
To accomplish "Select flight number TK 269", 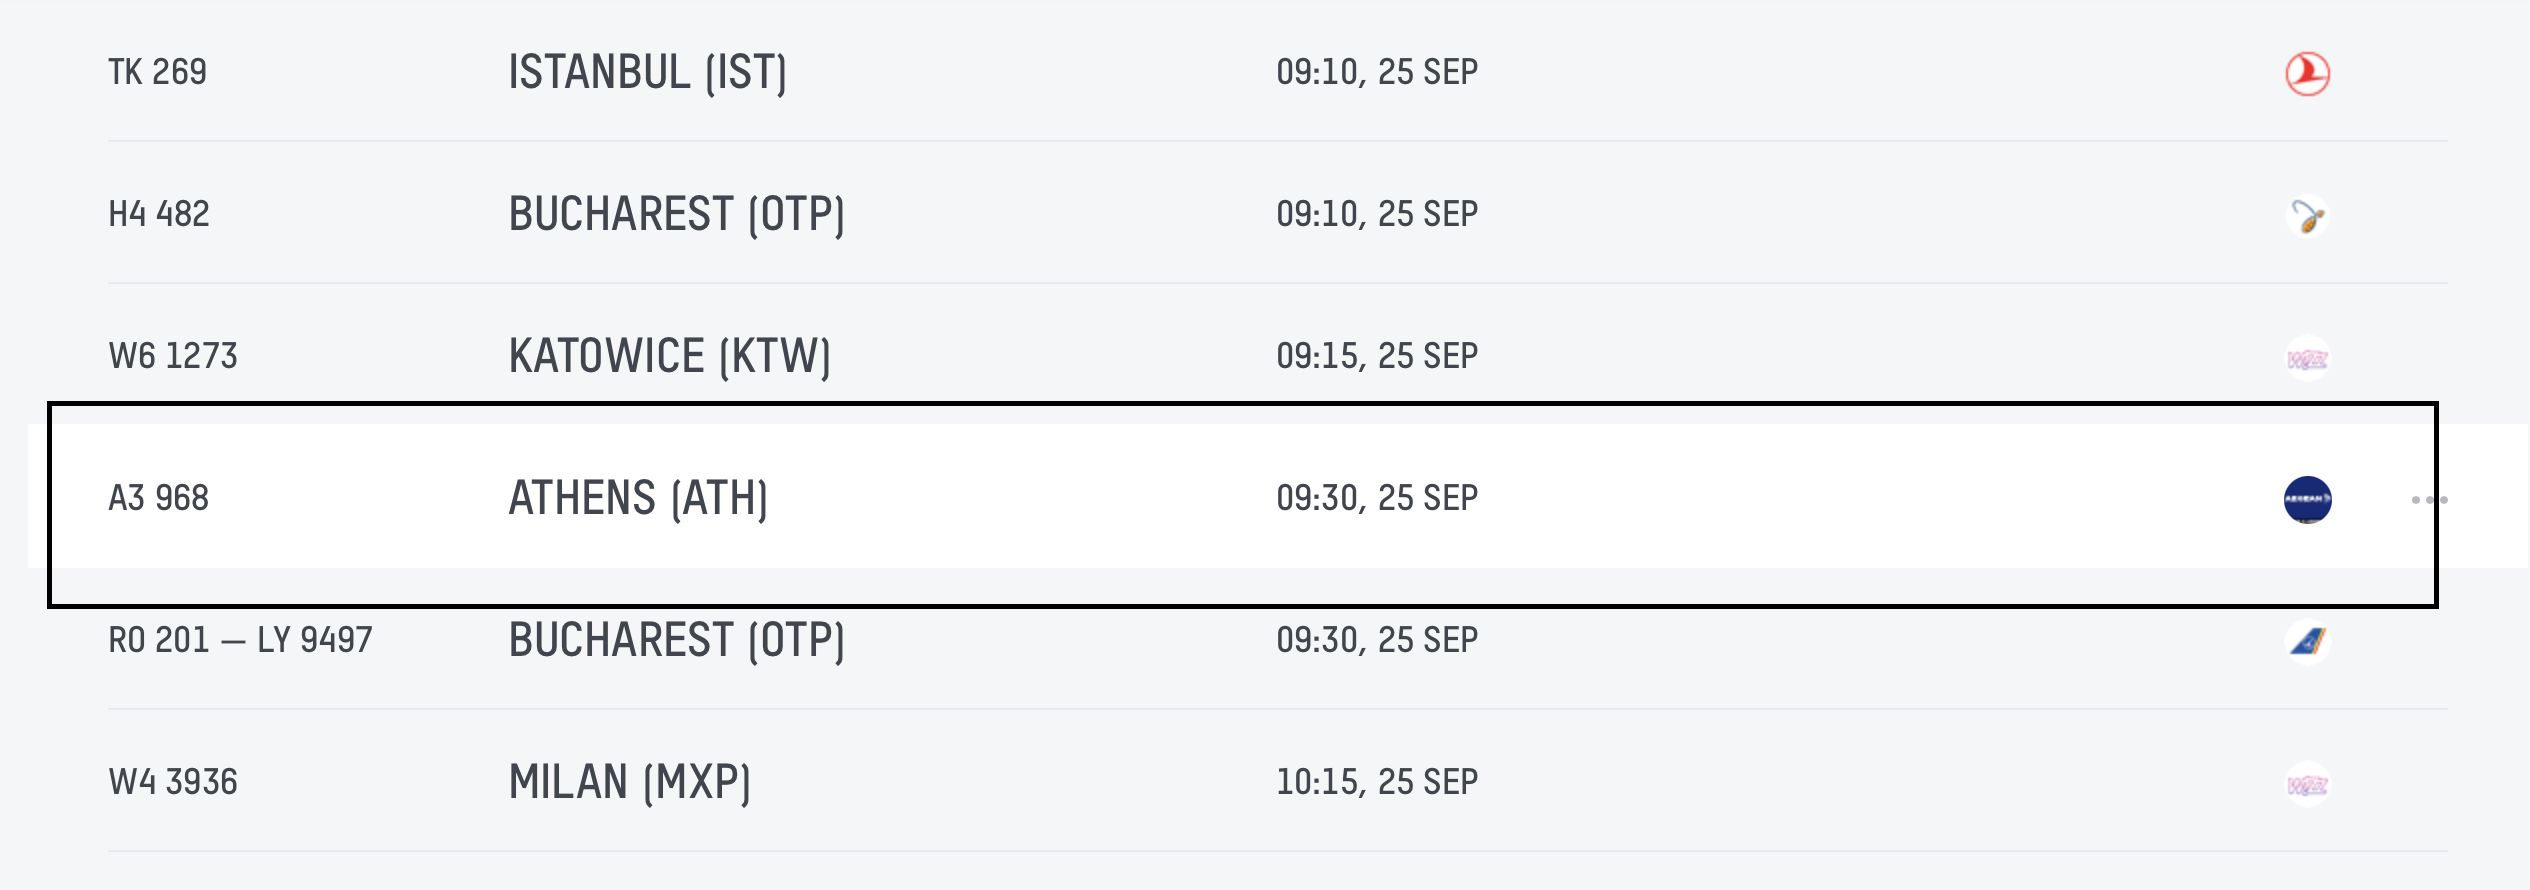I will click(x=158, y=72).
